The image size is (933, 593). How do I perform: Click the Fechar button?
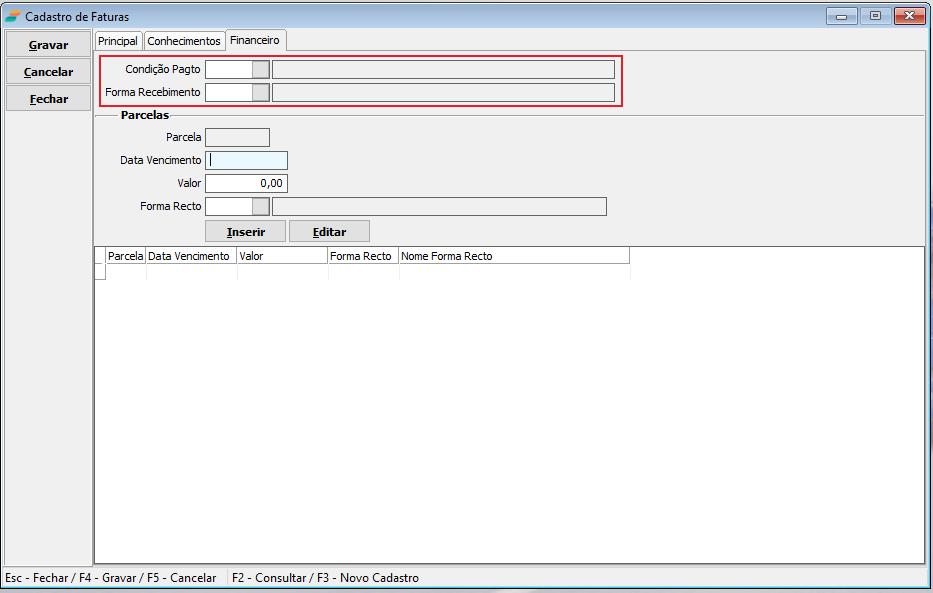tap(48, 99)
